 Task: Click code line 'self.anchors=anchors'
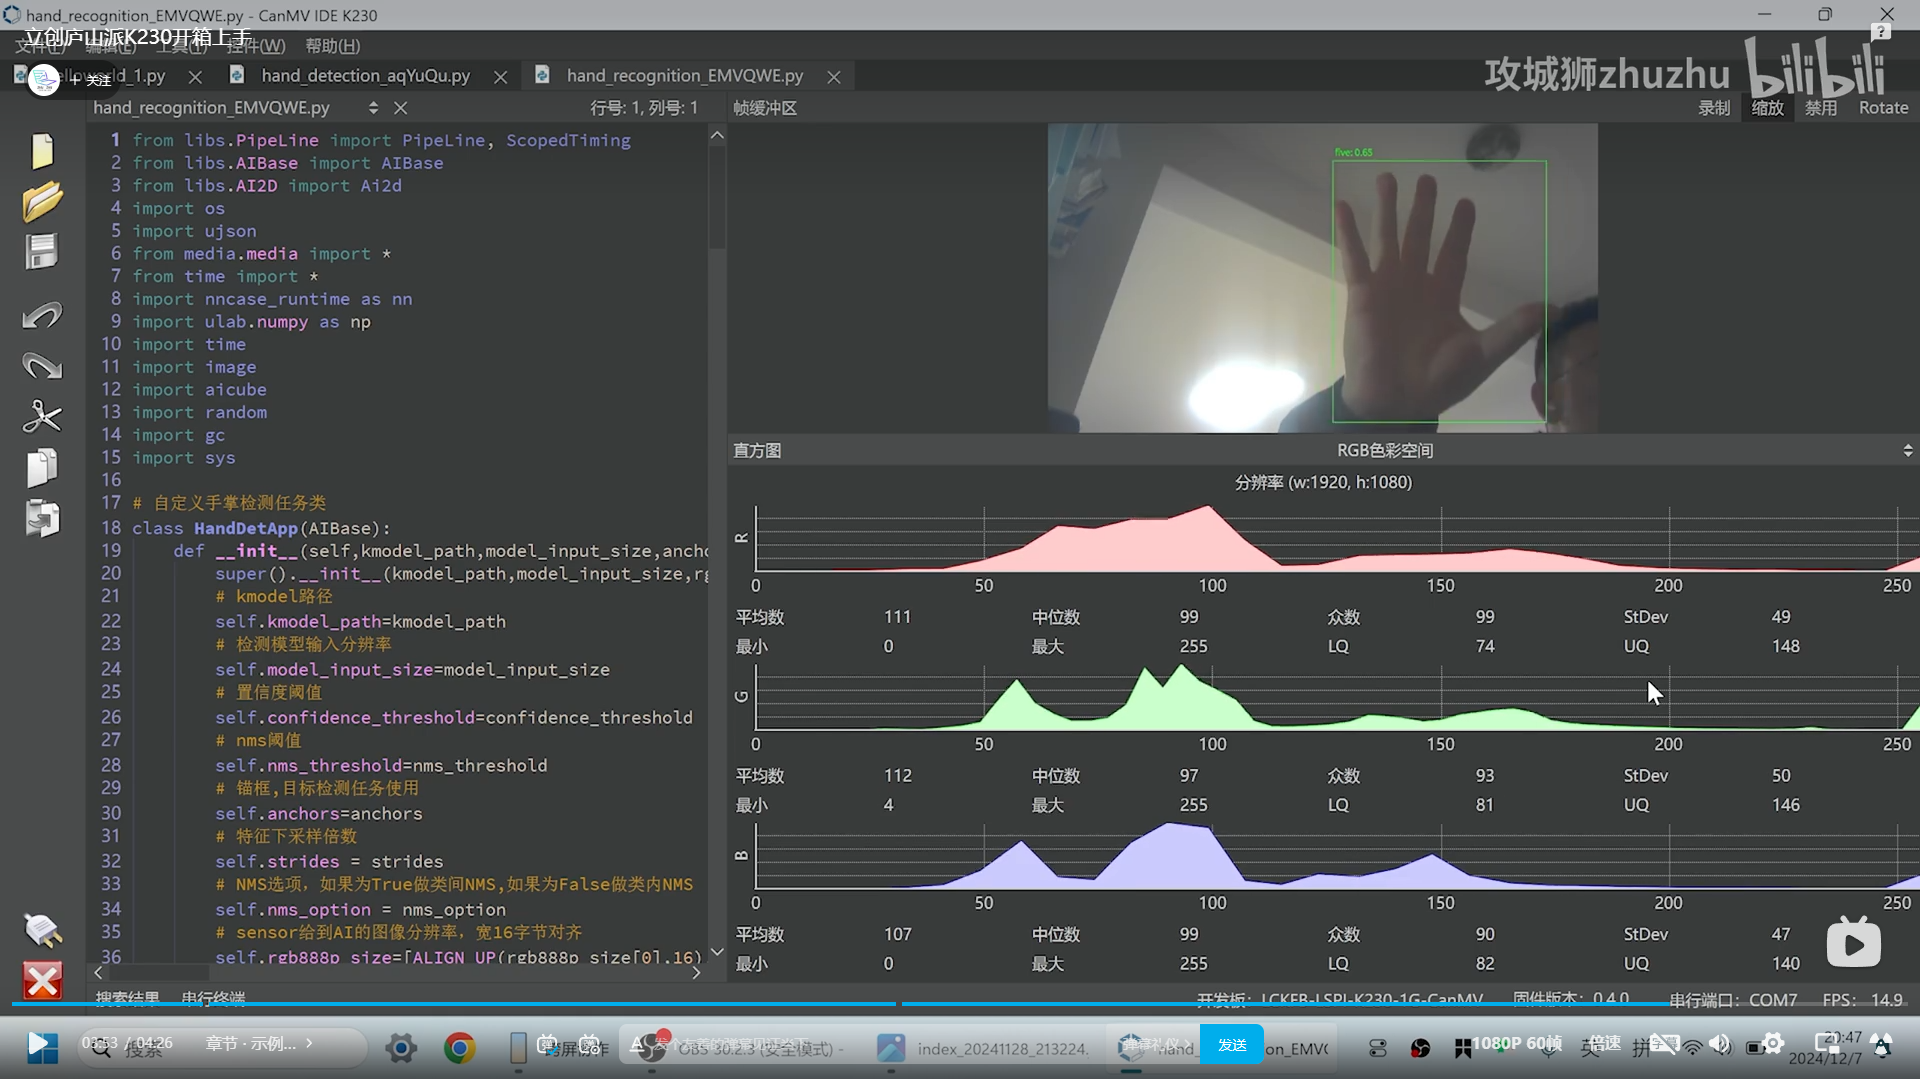(318, 814)
